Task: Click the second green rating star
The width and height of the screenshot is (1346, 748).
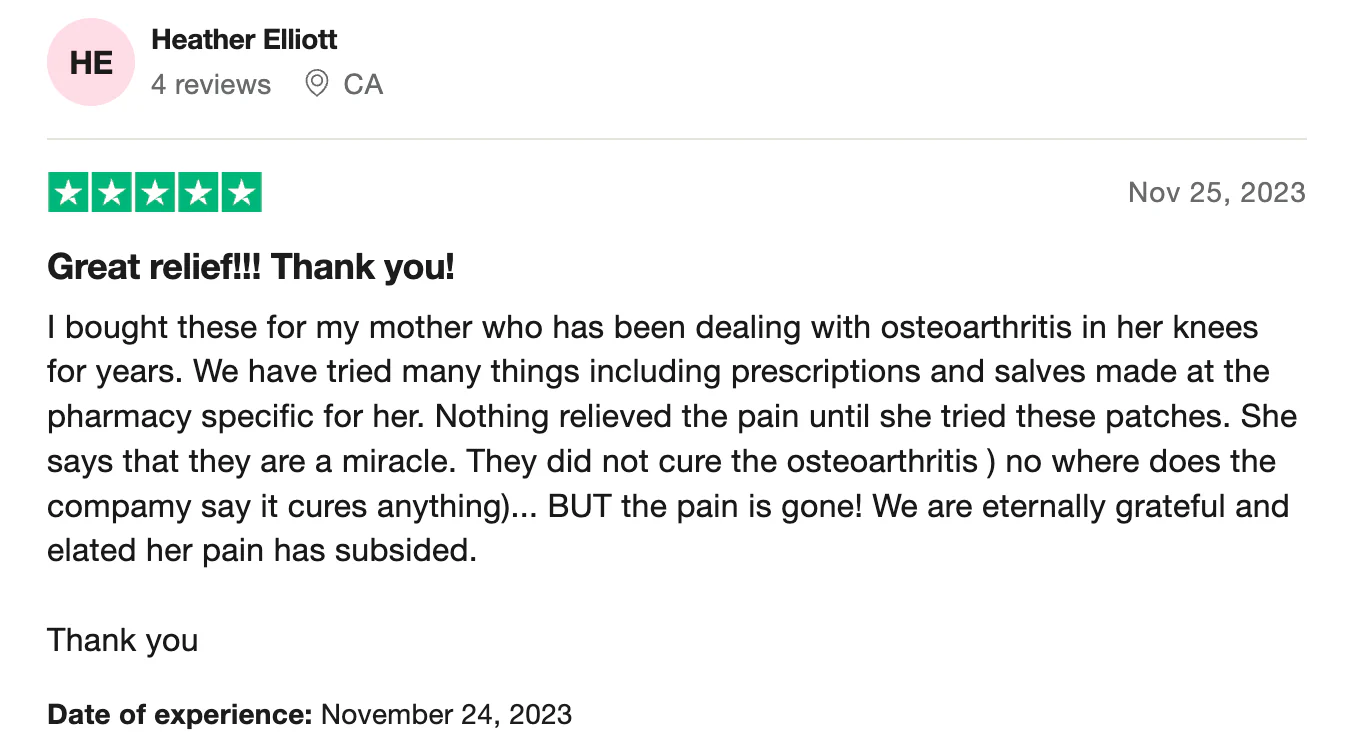Action: pos(111,192)
